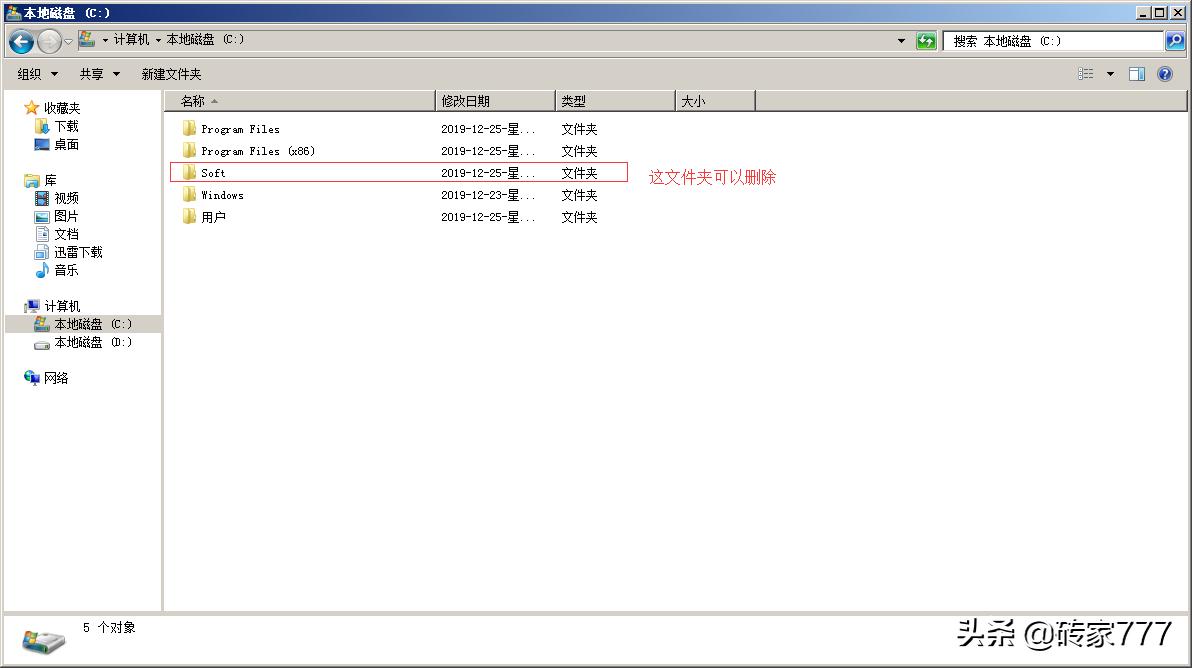Open the 共享 menu

100,74
